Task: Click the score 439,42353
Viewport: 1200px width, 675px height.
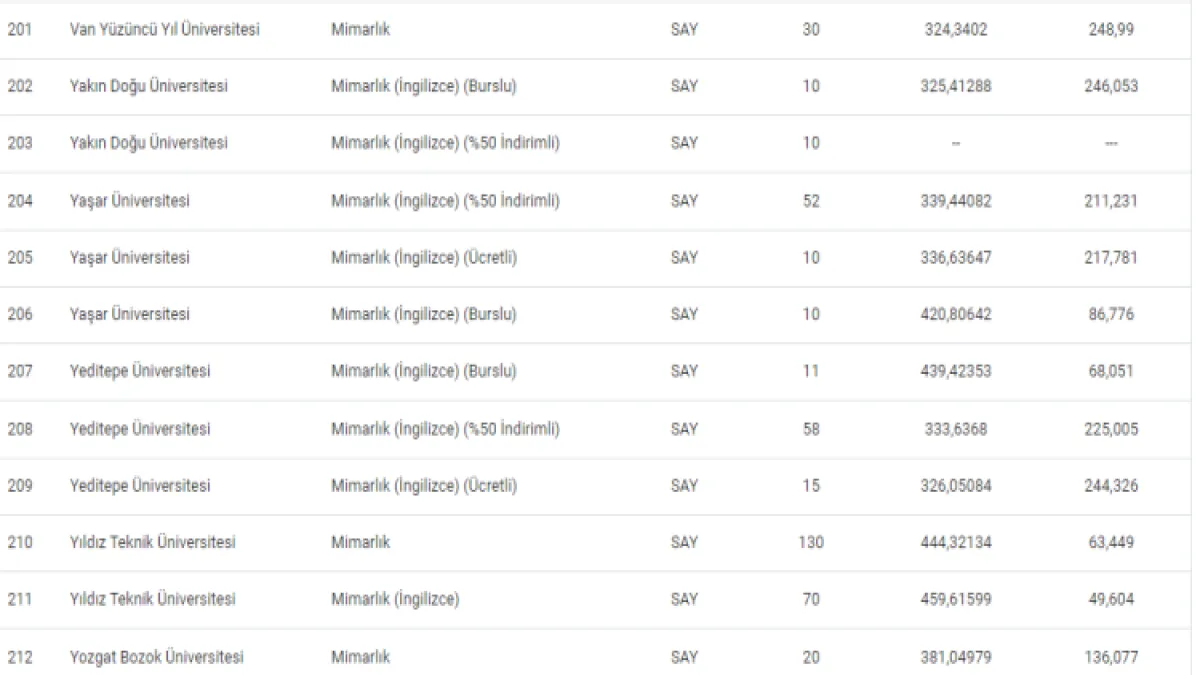Action: [x=956, y=372]
